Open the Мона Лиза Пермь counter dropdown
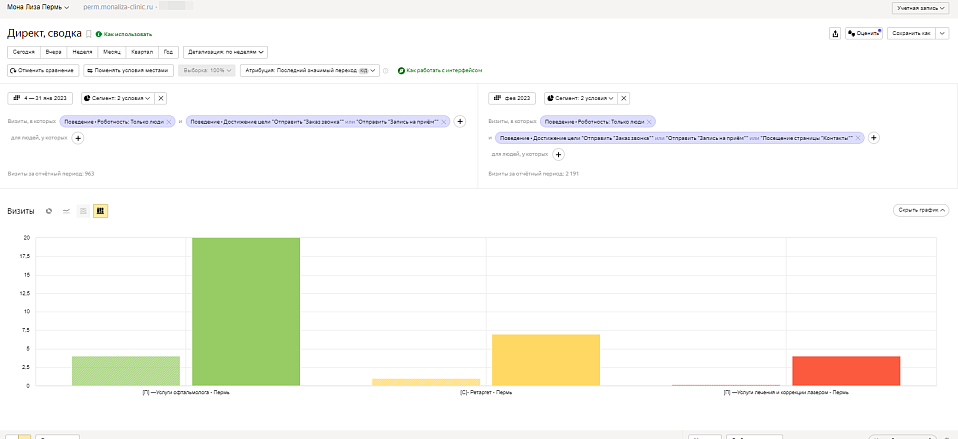958x439 pixels. pyautogui.click(x=38, y=7)
